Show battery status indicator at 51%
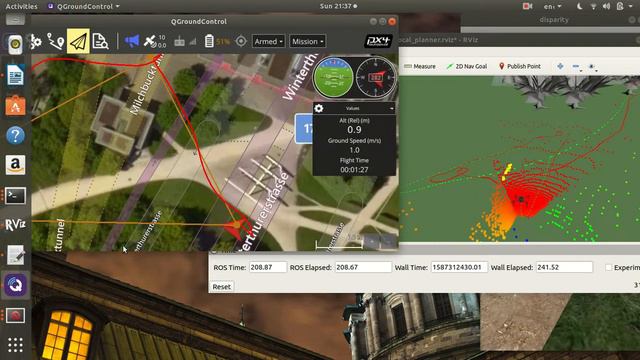This screenshot has height=360, width=640. 217,41
